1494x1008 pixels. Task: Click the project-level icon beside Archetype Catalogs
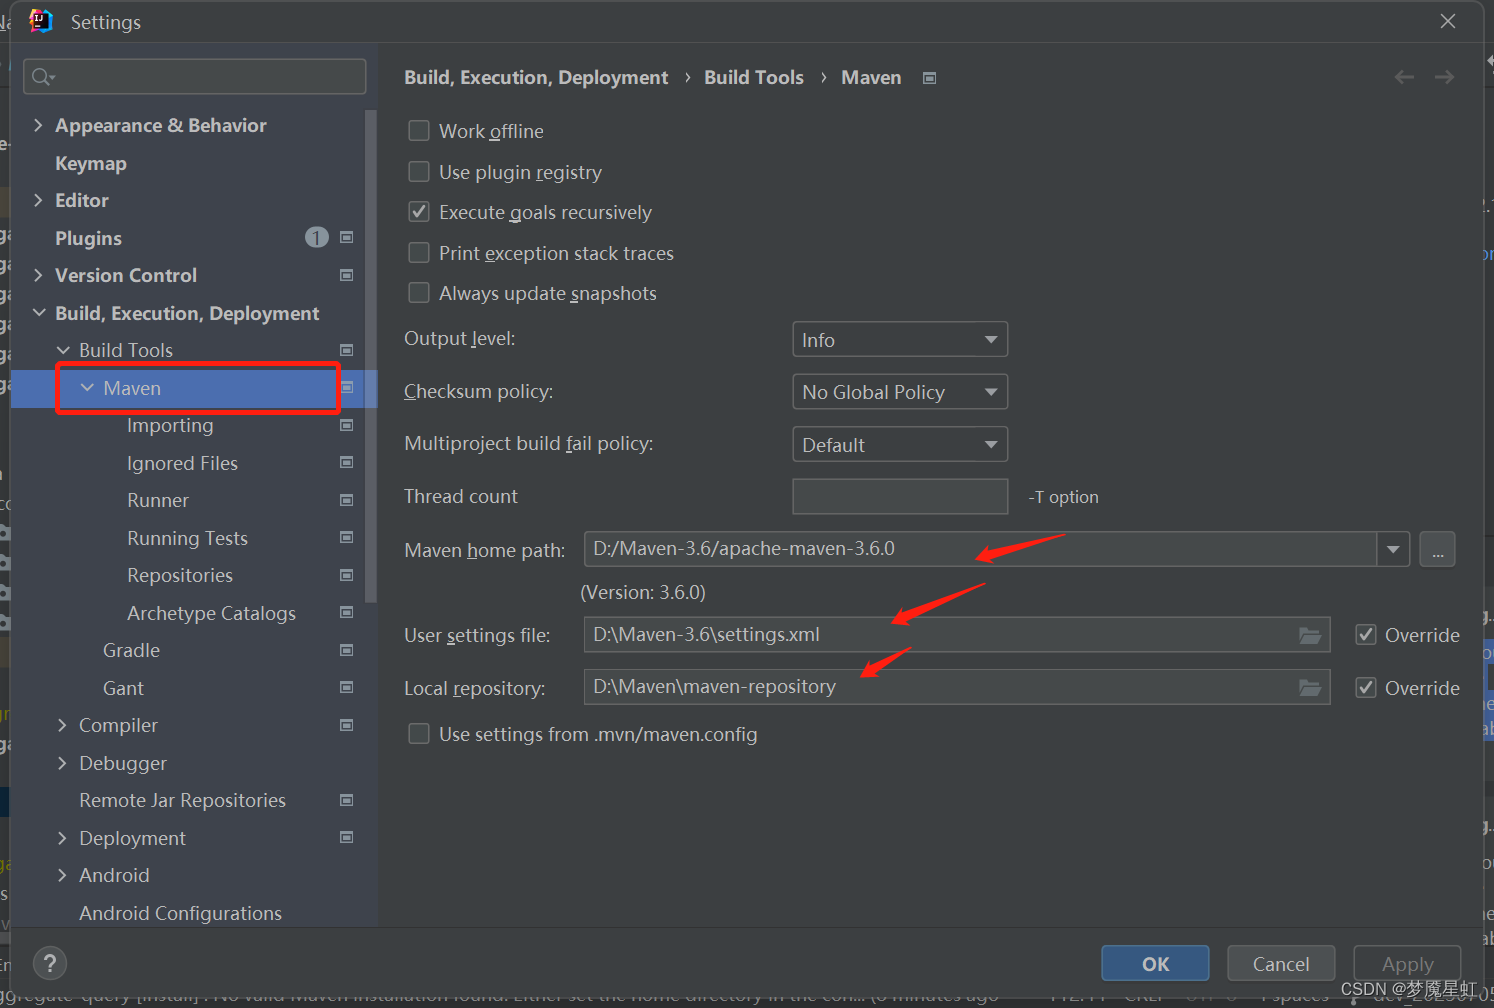coord(347,612)
